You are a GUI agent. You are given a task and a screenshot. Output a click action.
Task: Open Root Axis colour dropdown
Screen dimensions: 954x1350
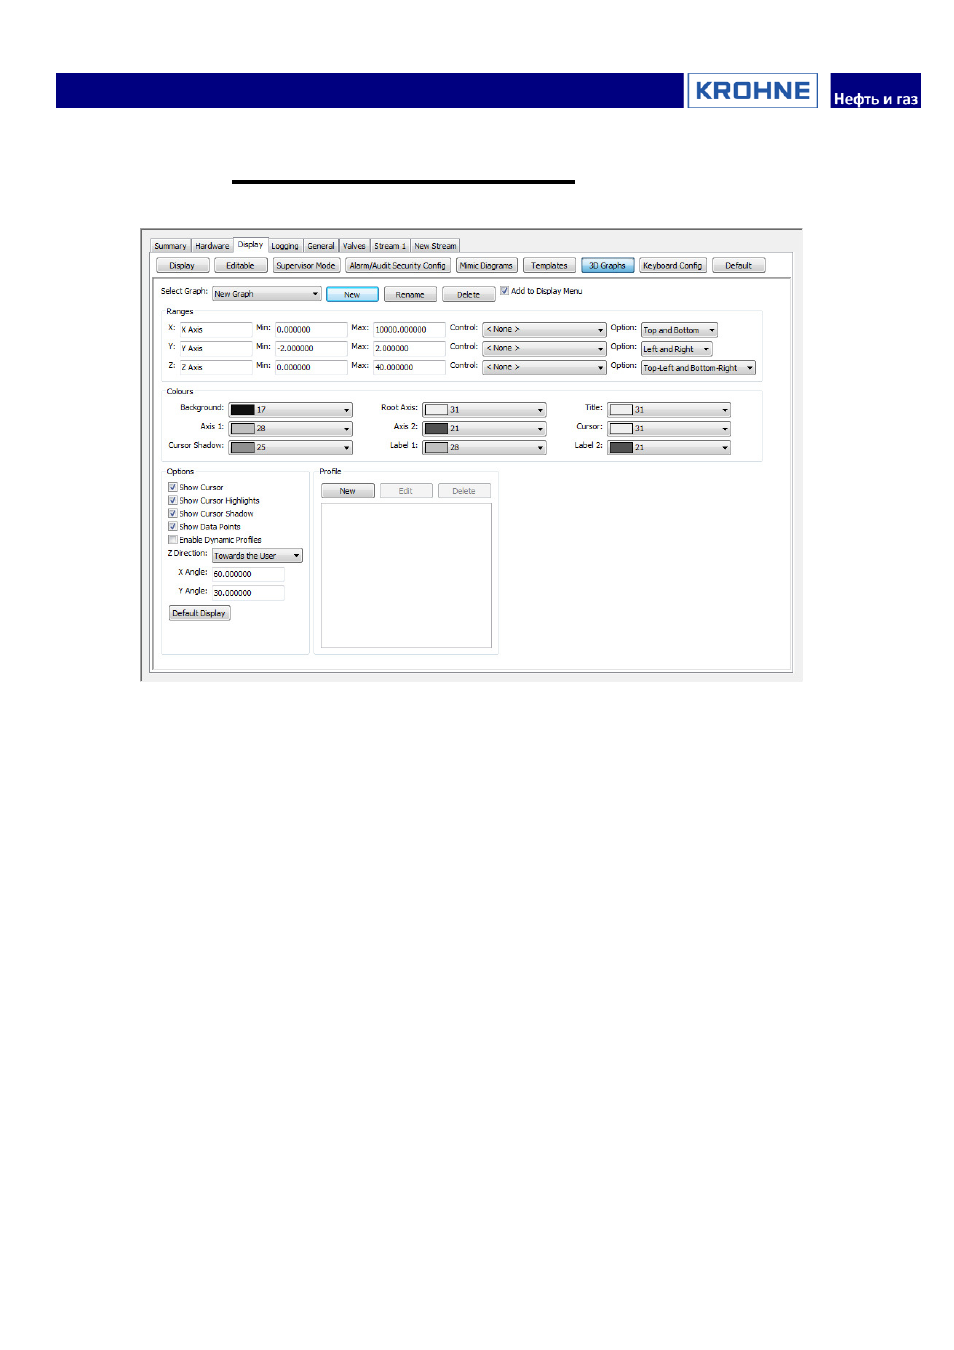click(484, 410)
